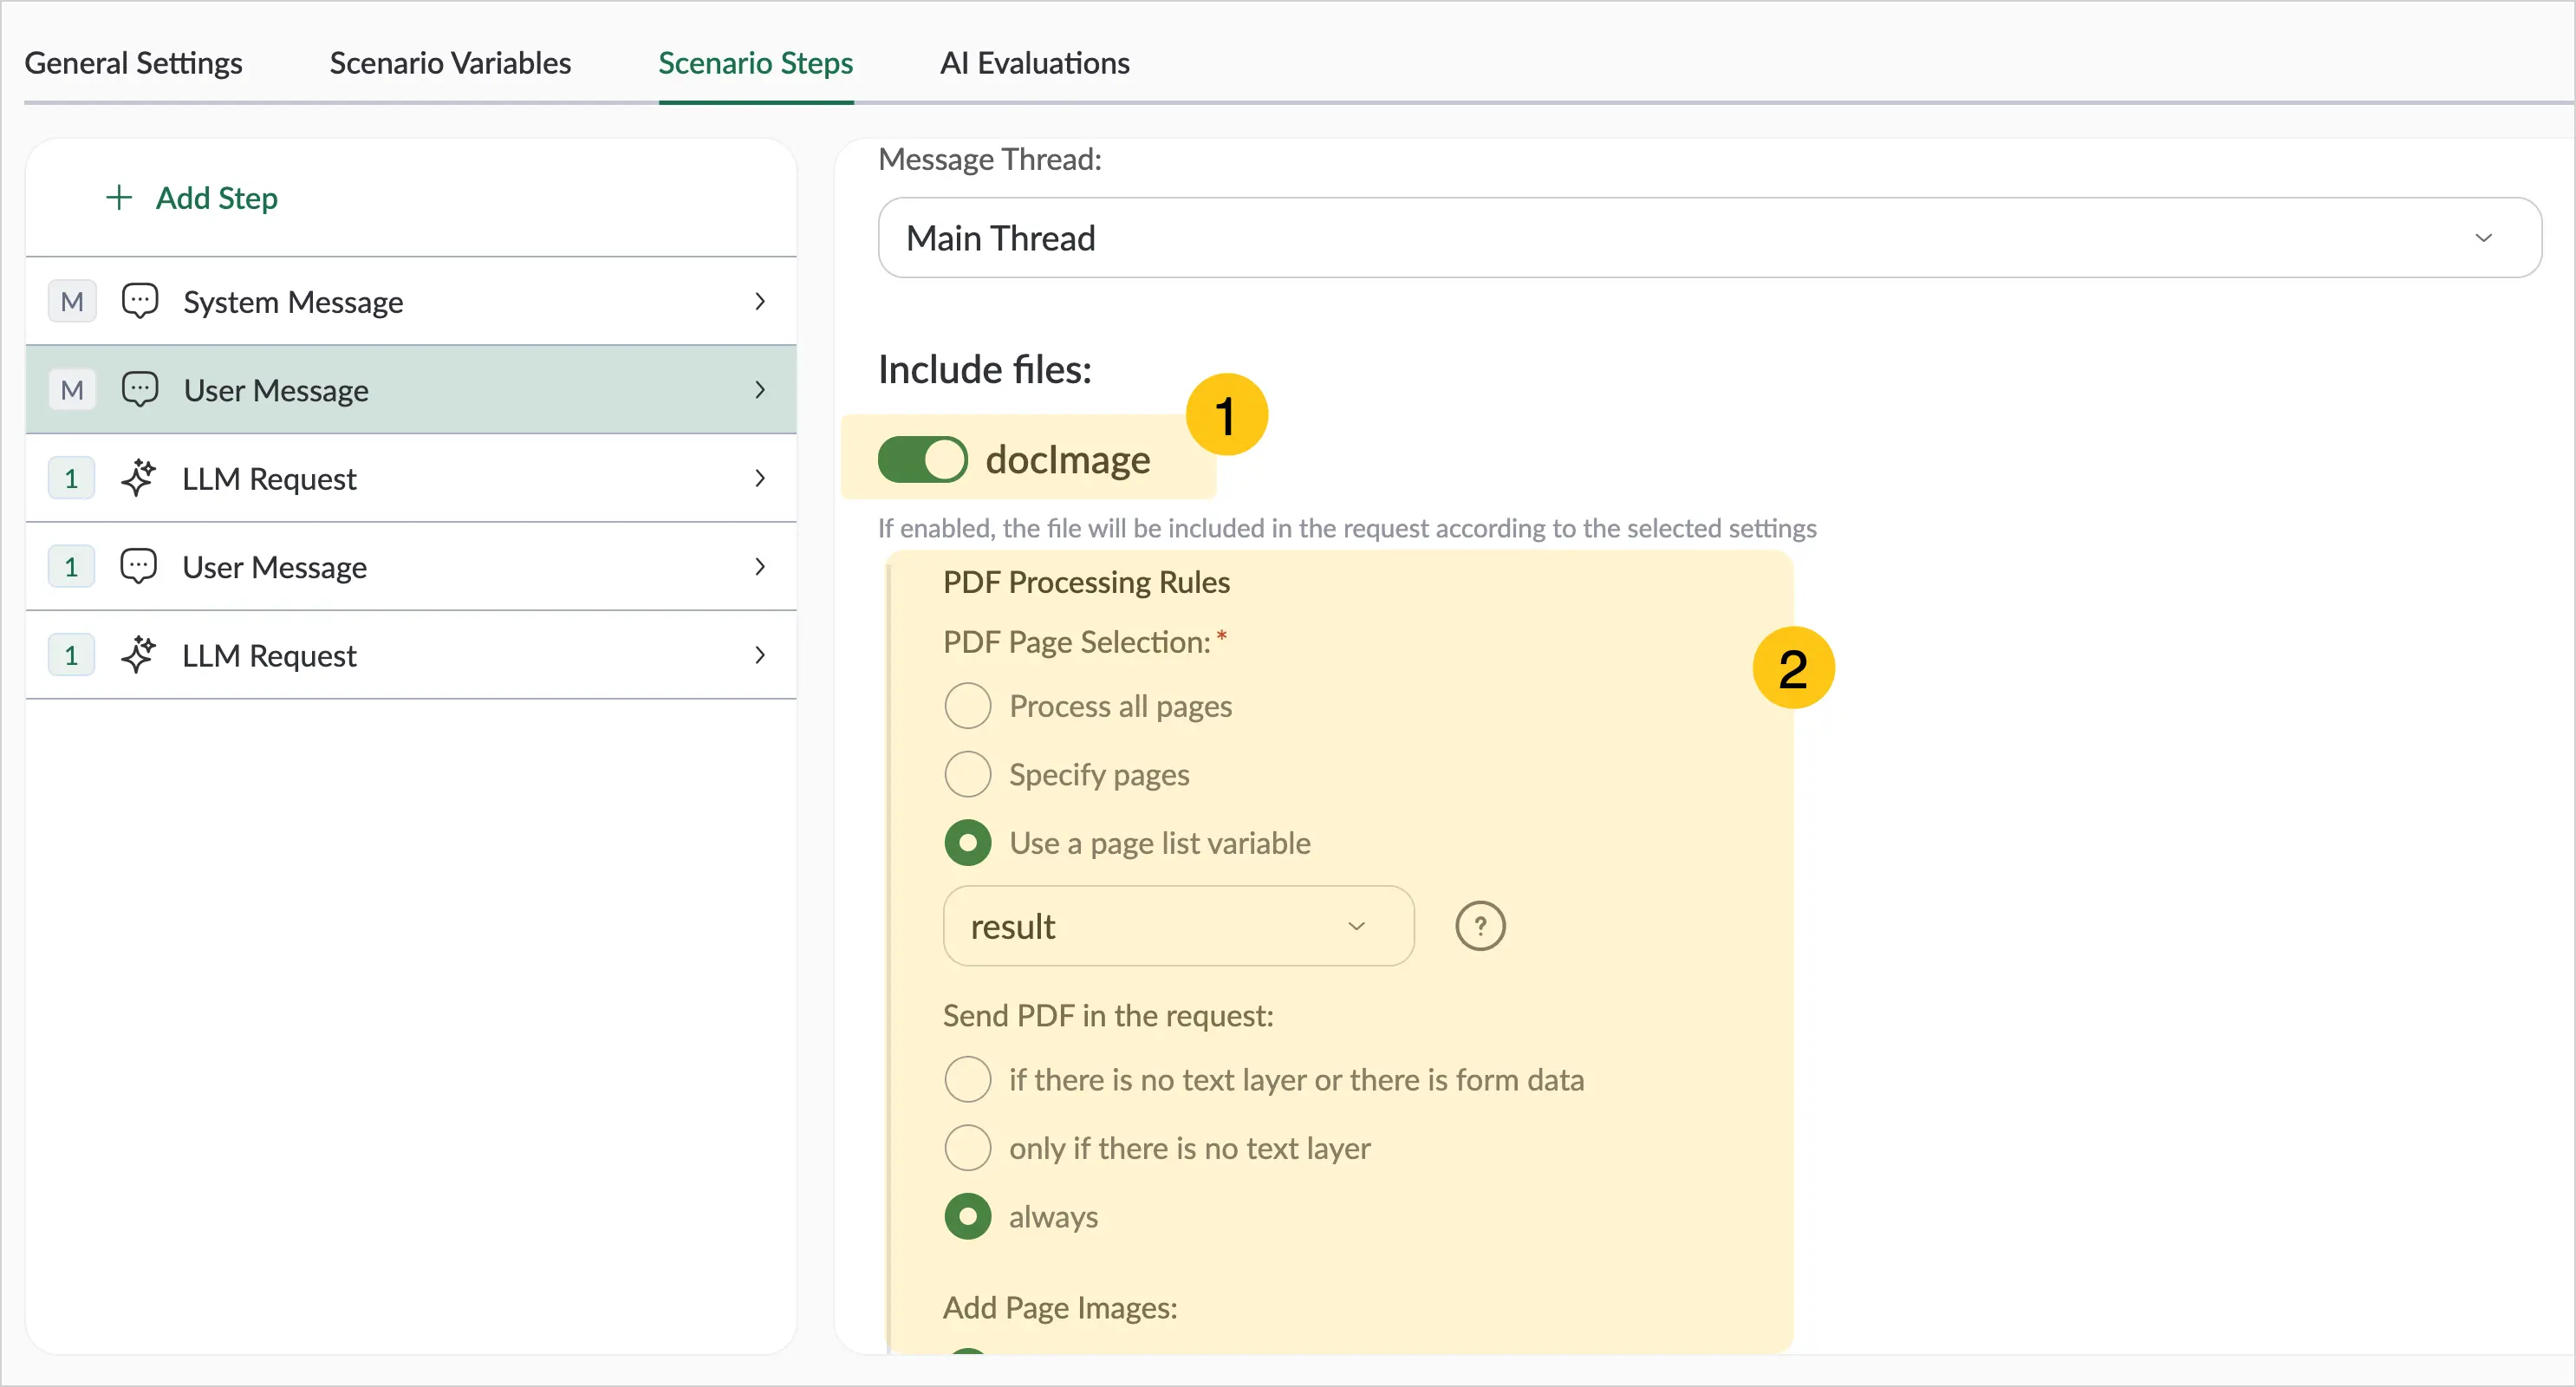
Task: Expand the highlighted User Message step chevron
Action: click(x=760, y=389)
